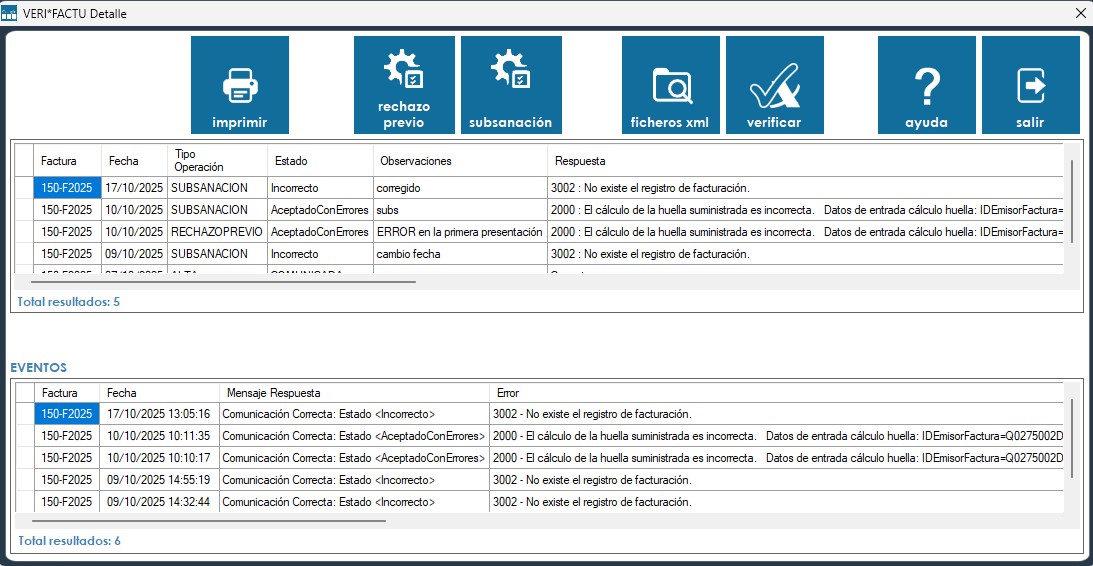
Task: Launch the subsanación gear icon
Action: [x=511, y=85]
